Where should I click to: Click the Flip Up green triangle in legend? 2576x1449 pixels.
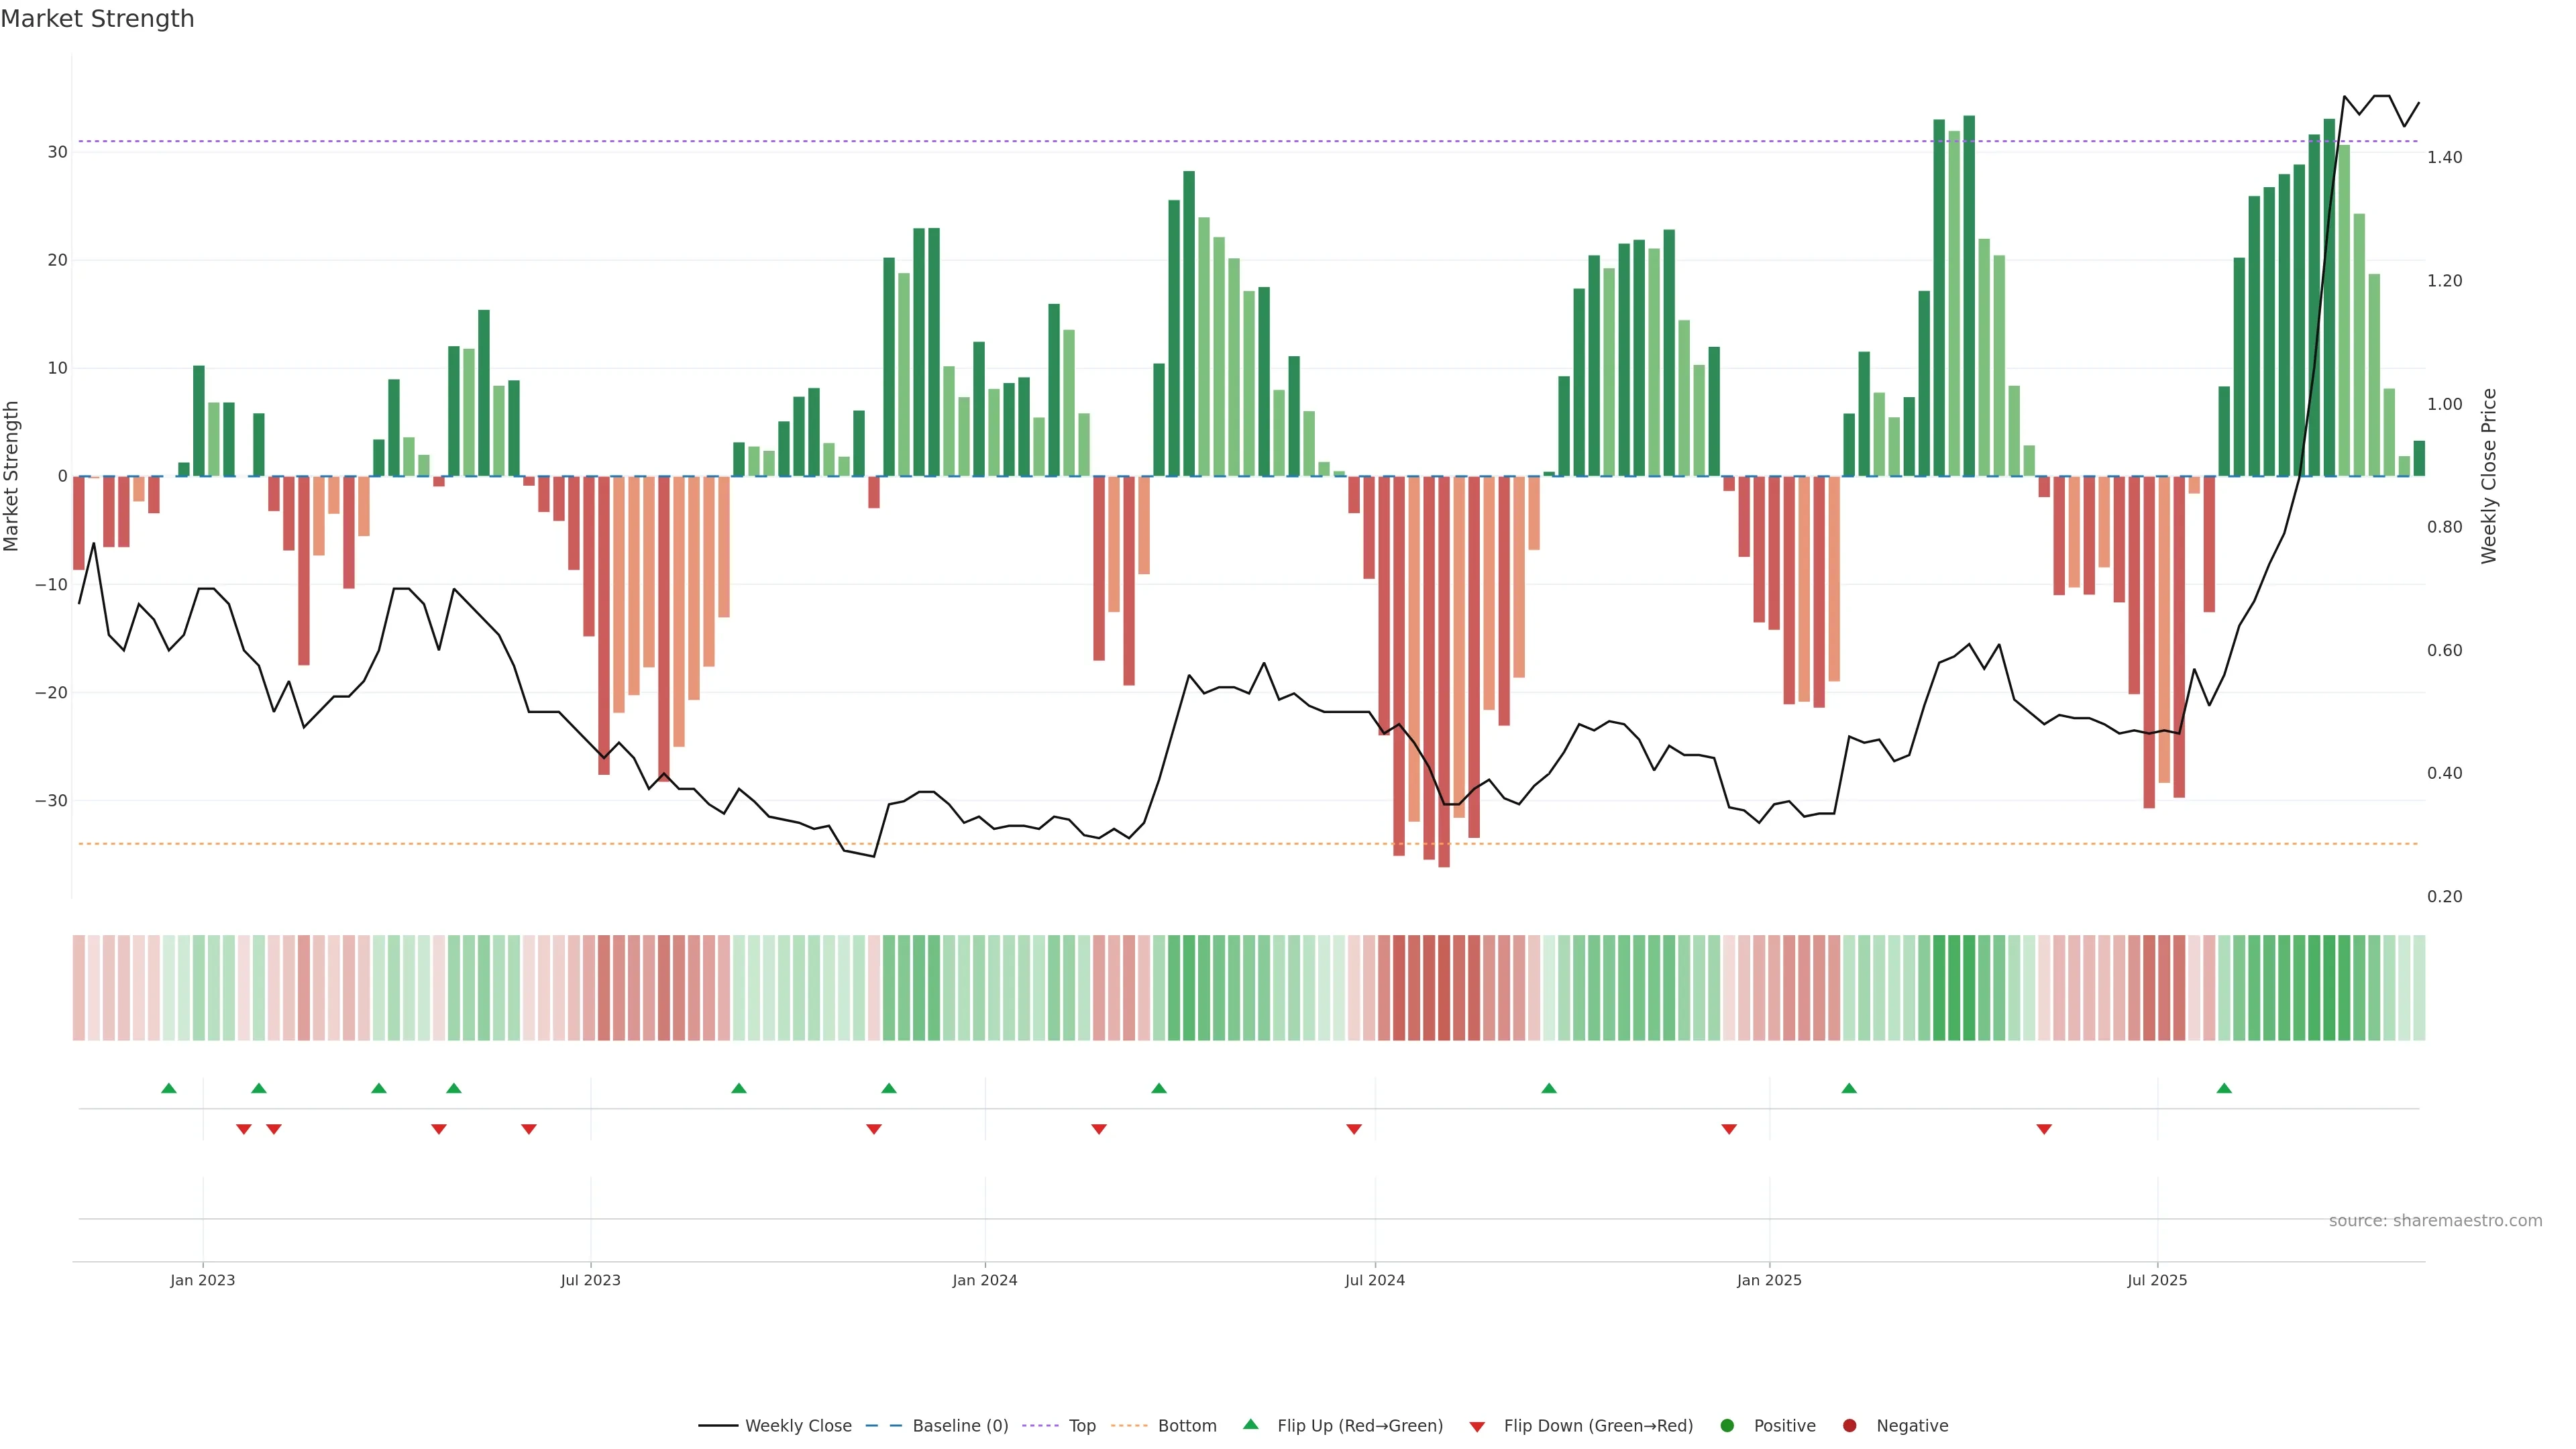[1250, 1424]
